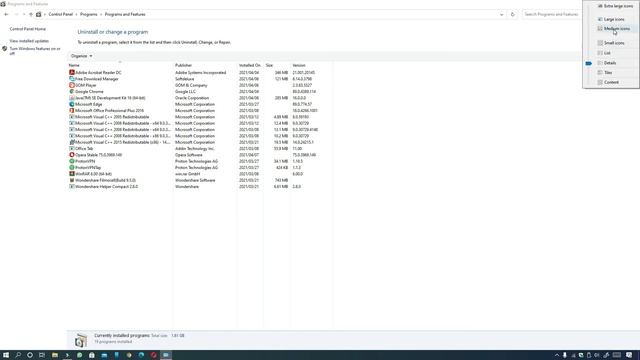Open taskbar Search magnifier
The width and height of the screenshot is (640, 360).
pos(18,355)
